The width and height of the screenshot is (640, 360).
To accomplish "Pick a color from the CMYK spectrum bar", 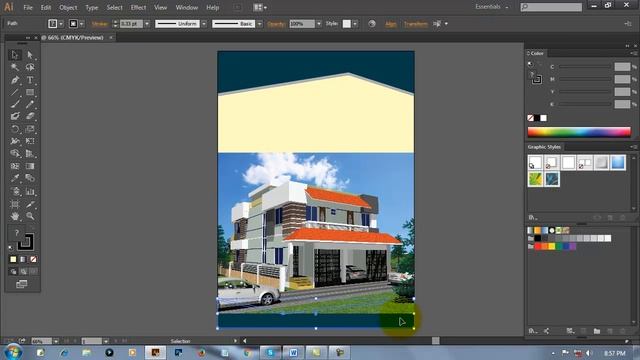I will pos(579,132).
